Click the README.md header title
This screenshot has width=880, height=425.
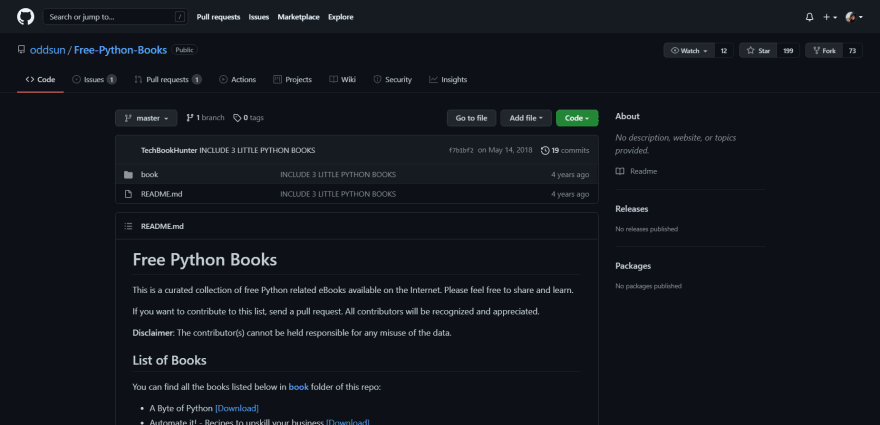[x=162, y=226]
